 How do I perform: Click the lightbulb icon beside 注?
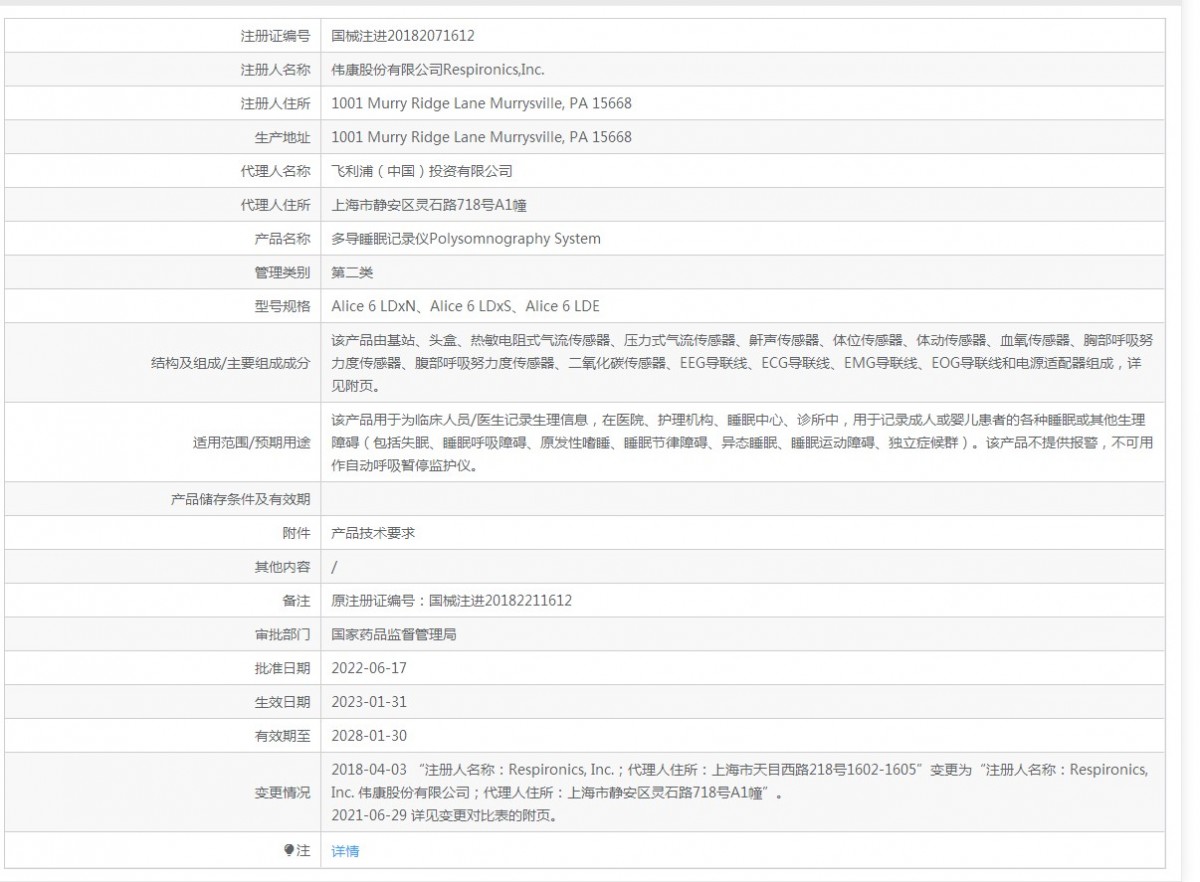point(289,850)
